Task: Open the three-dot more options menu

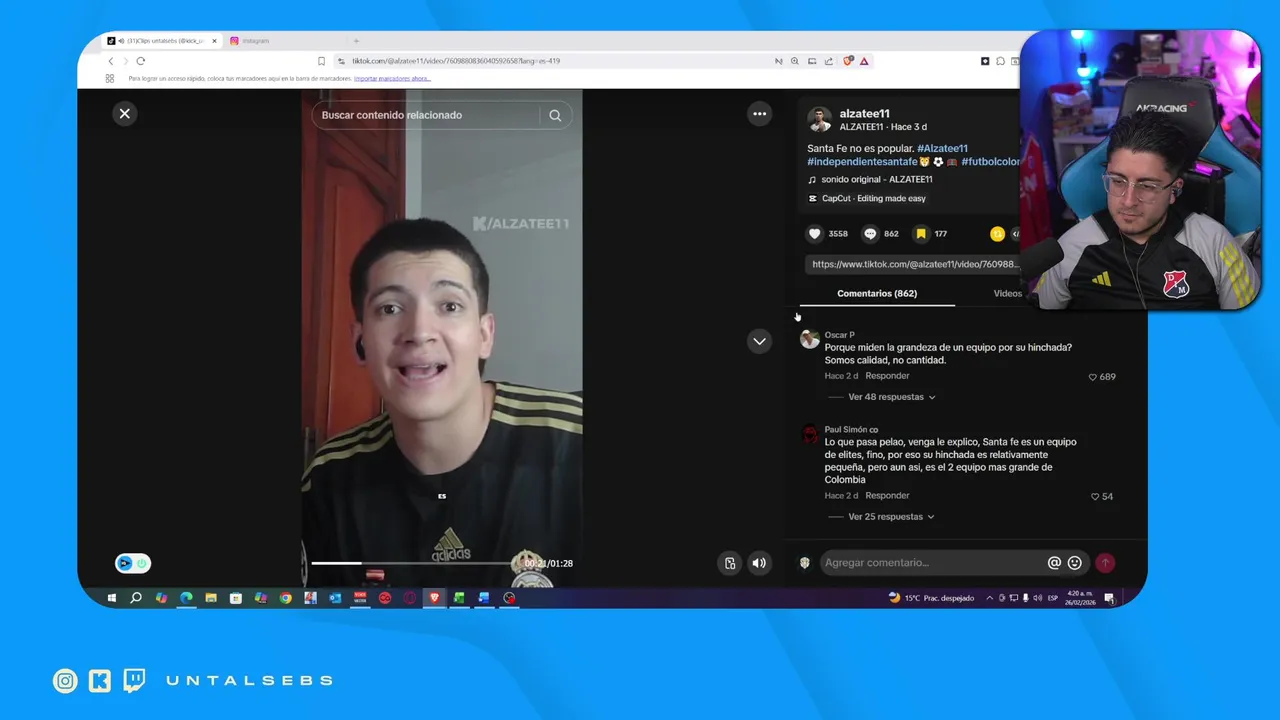Action: tap(760, 114)
